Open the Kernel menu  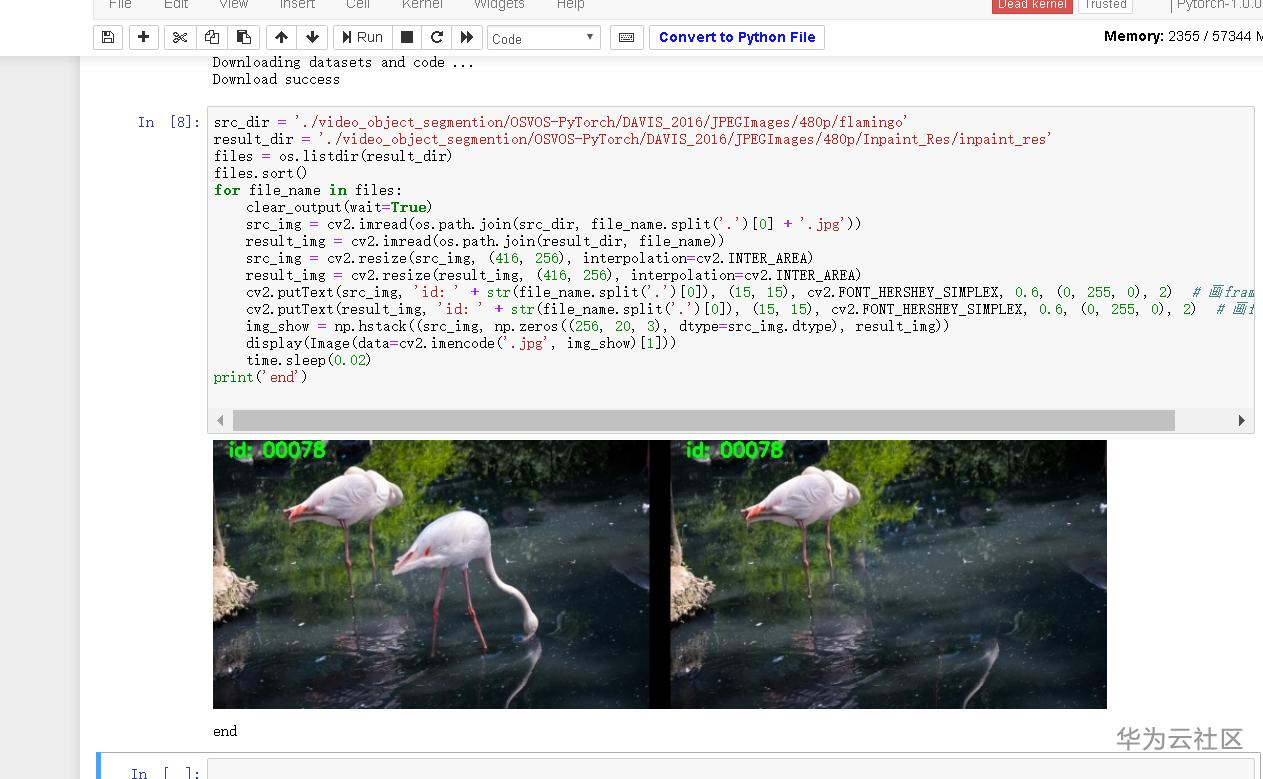click(x=422, y=5)
